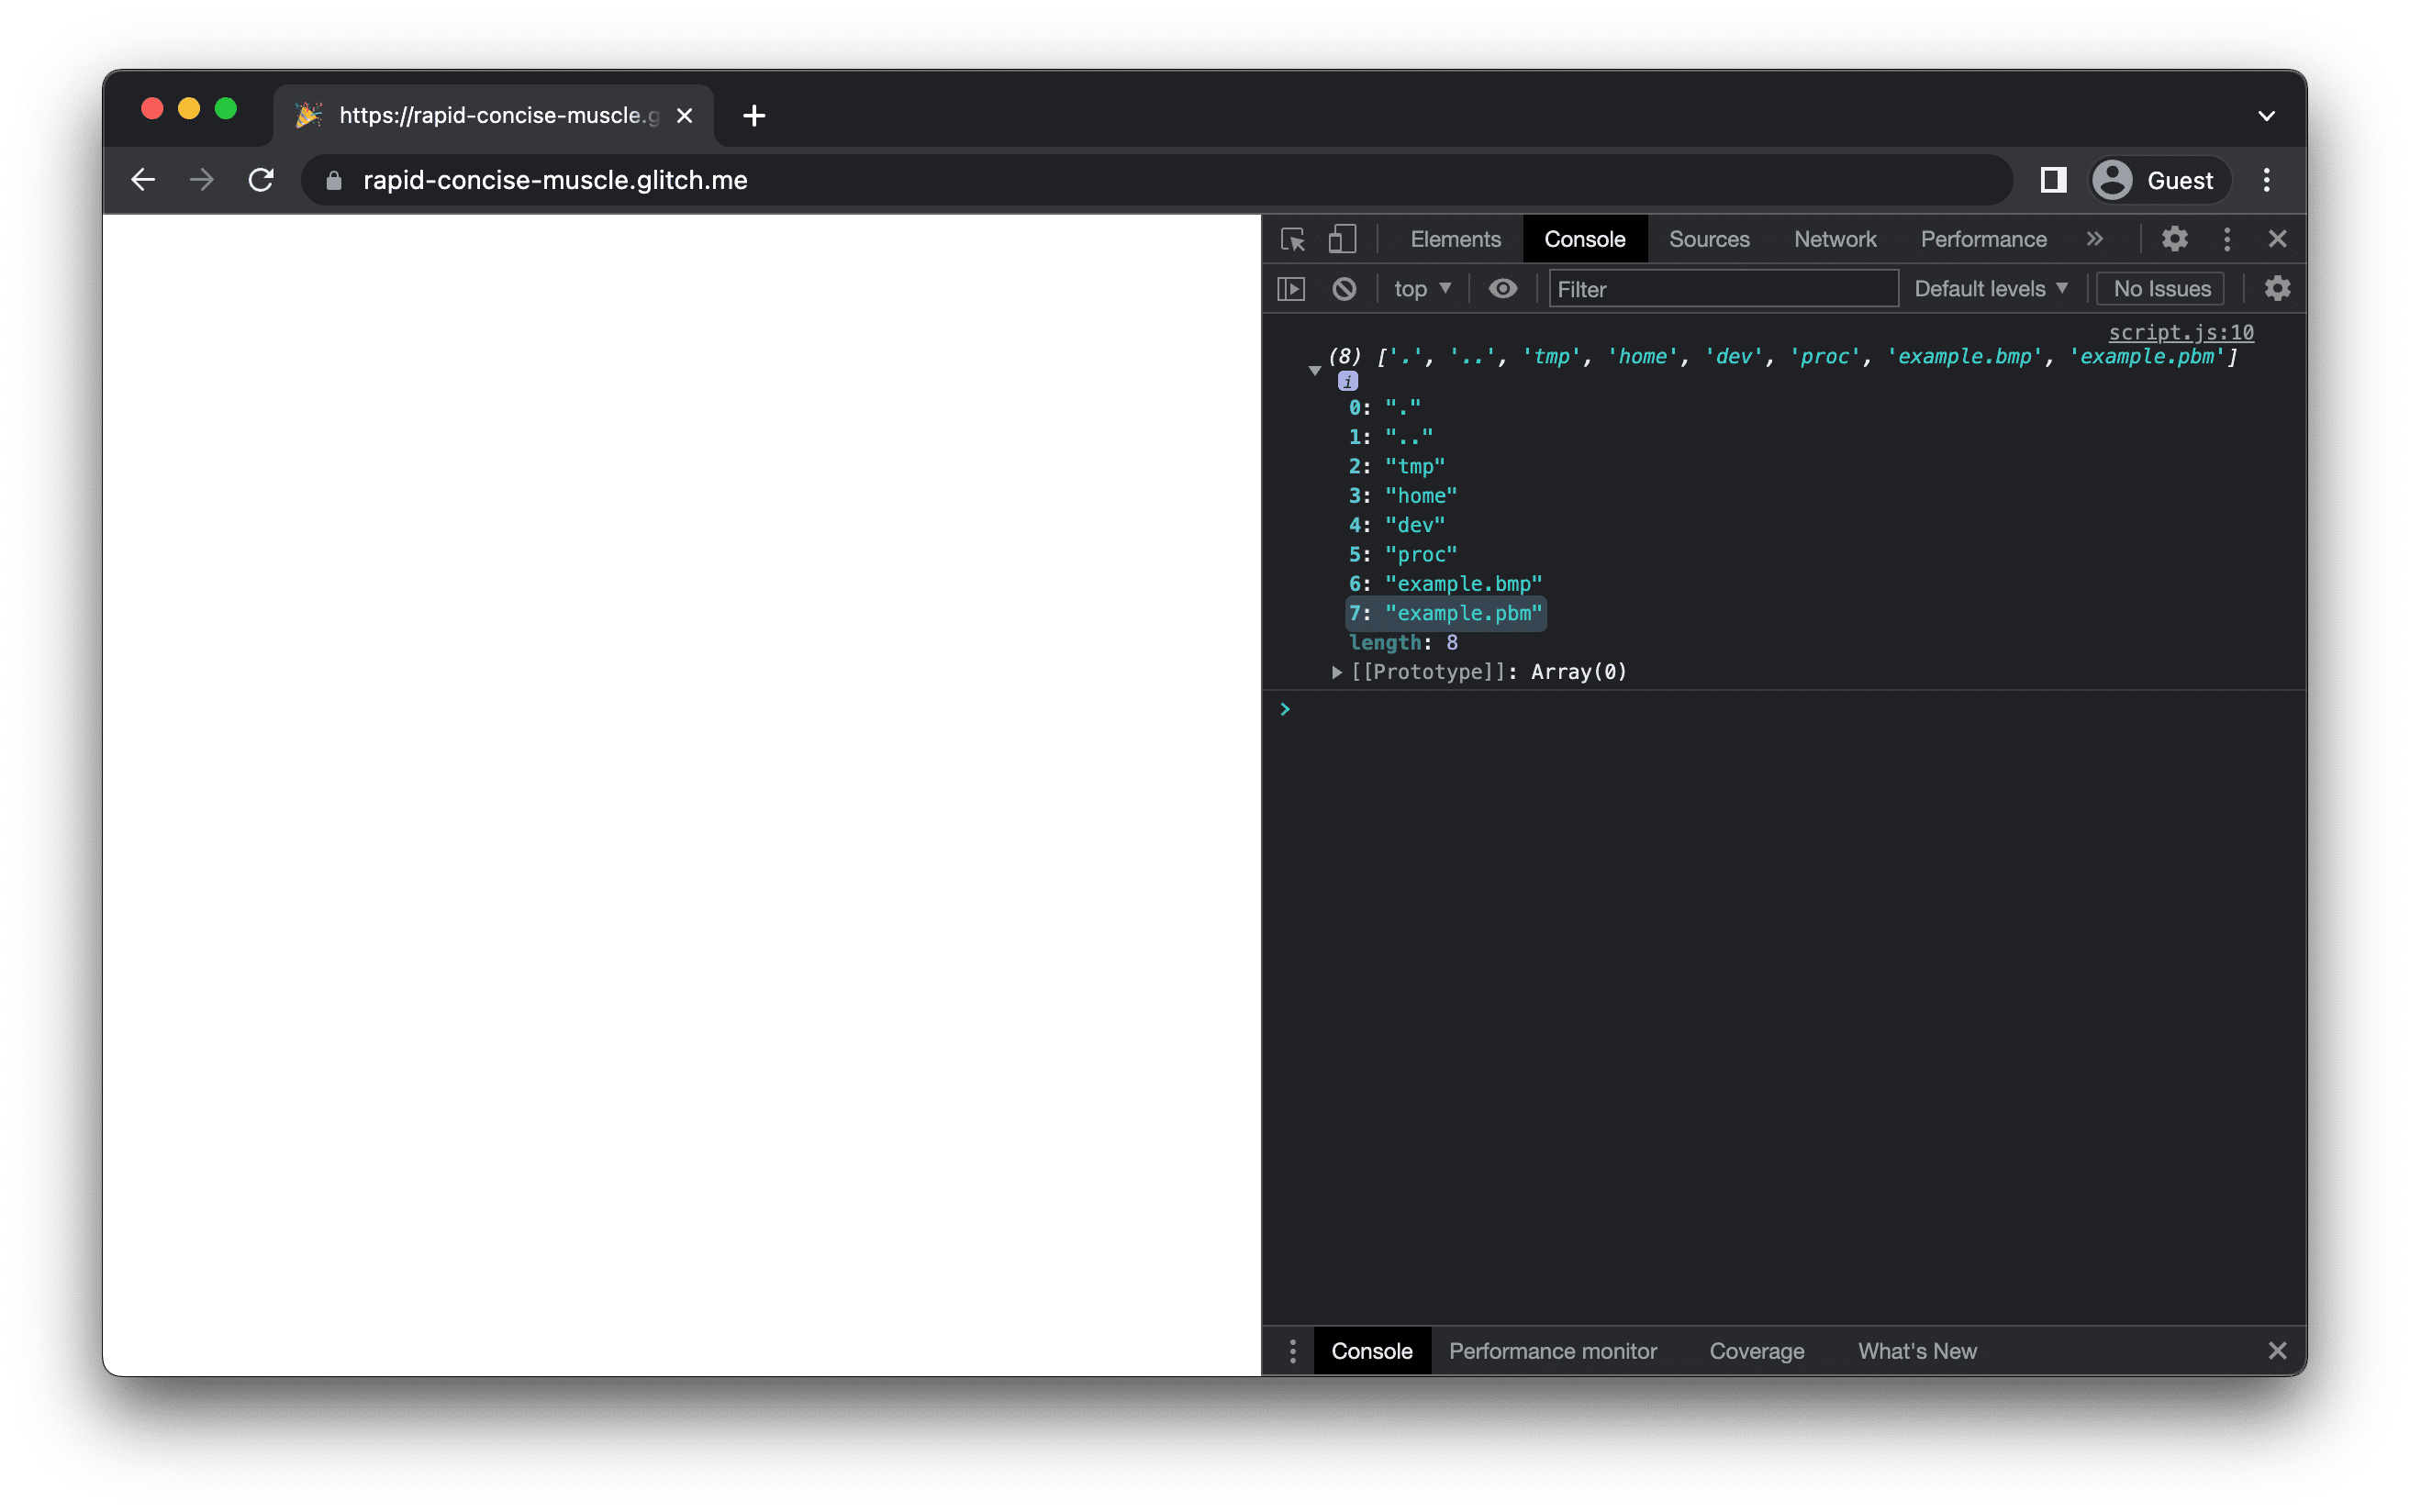Viewport: 2410px width, 1512px height.
Task: Toggle the device toolbar icon
Action: tap(1344, 239)
